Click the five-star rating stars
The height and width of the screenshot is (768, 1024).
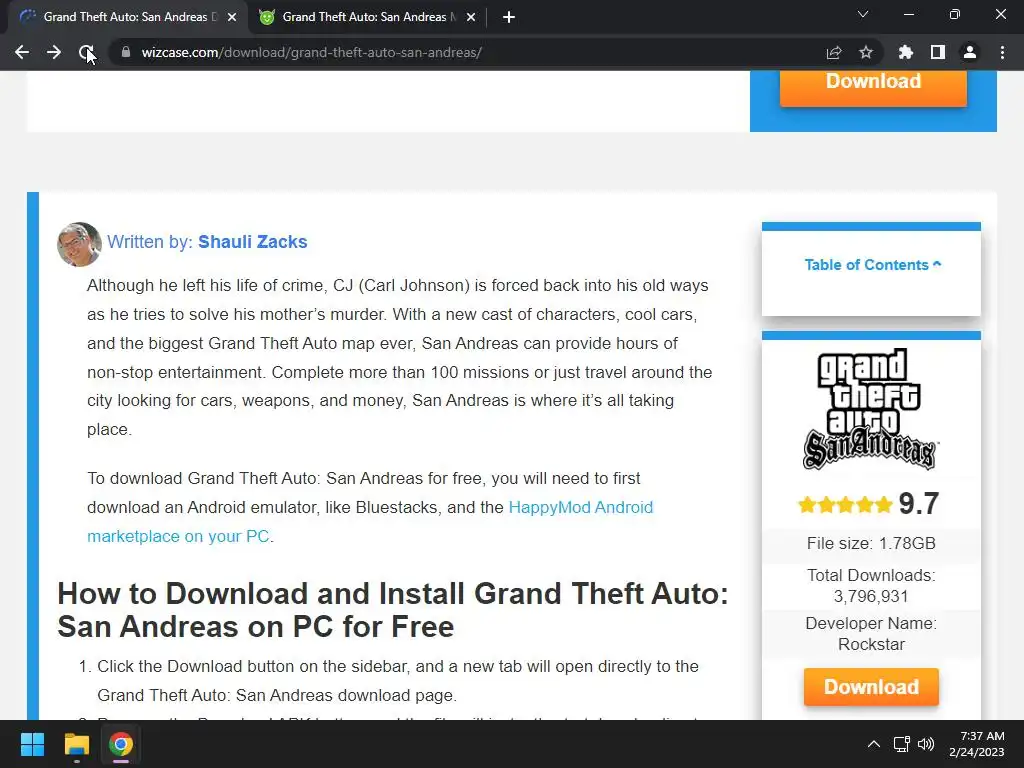[845, 505]
